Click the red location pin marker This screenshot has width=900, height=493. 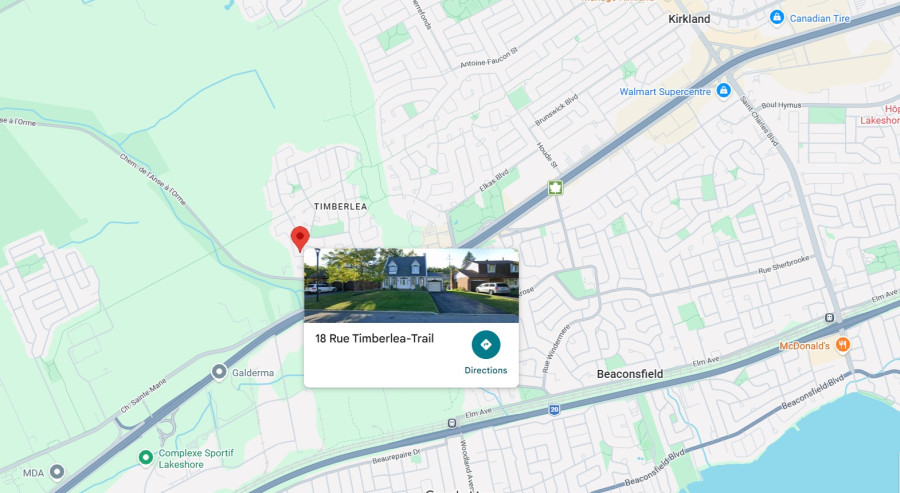tap(300, 238)
